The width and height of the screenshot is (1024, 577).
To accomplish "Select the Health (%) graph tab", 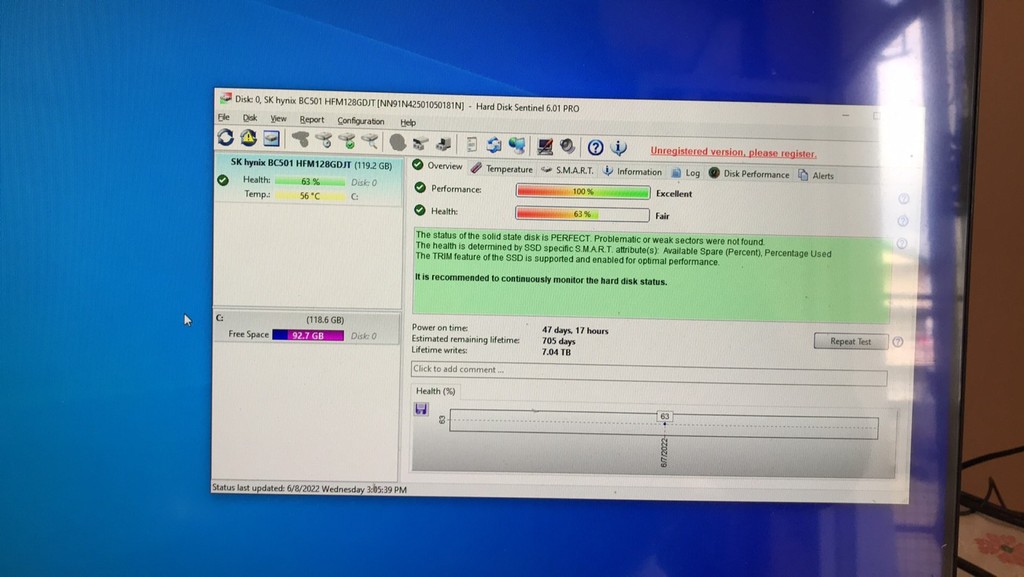I will pyautogui.click(x=436, y=391).
